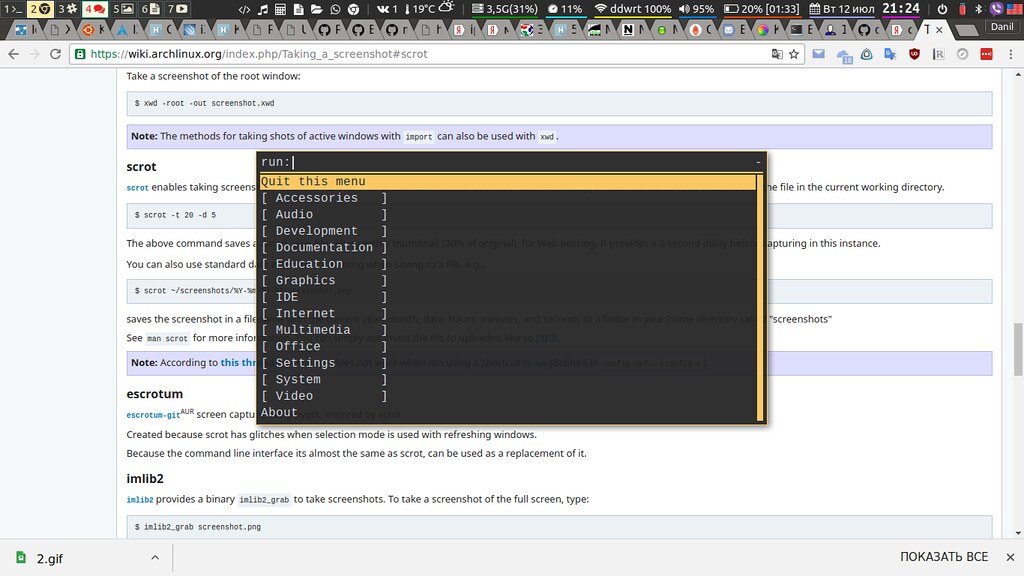
Task: Open the file manager folder launcher
Action: pos(317,9)
